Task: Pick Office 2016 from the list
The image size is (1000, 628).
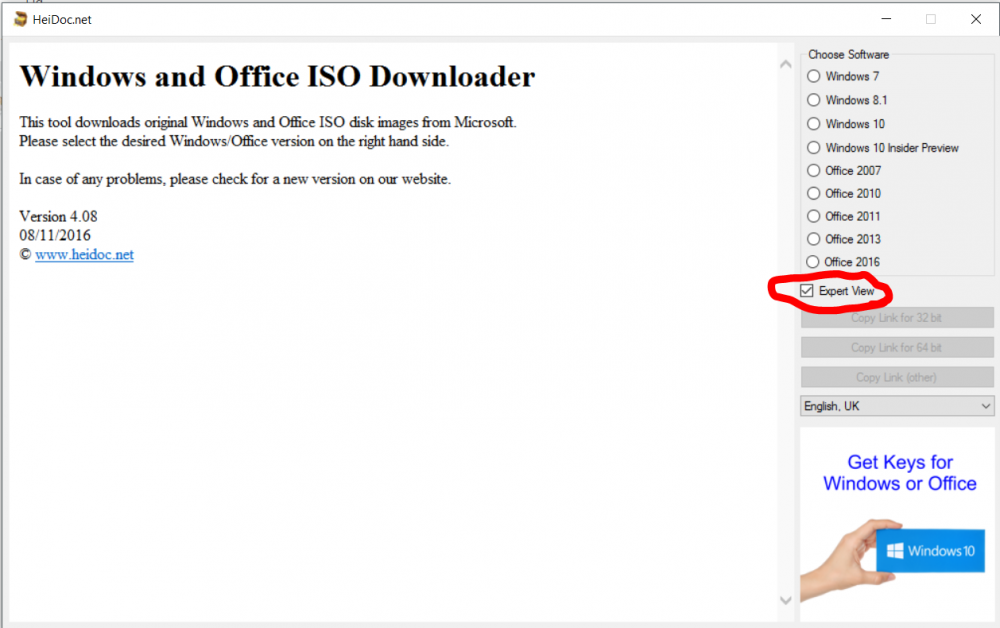Action: click(813, 261)
